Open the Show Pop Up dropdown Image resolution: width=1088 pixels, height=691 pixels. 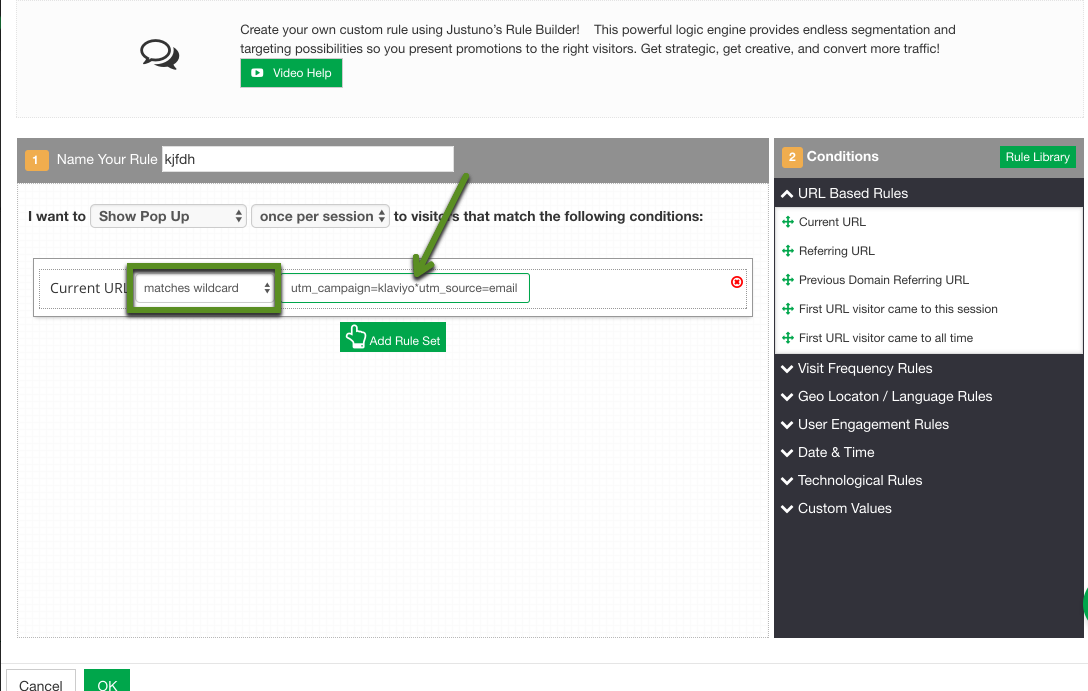[x=167, y=215]
